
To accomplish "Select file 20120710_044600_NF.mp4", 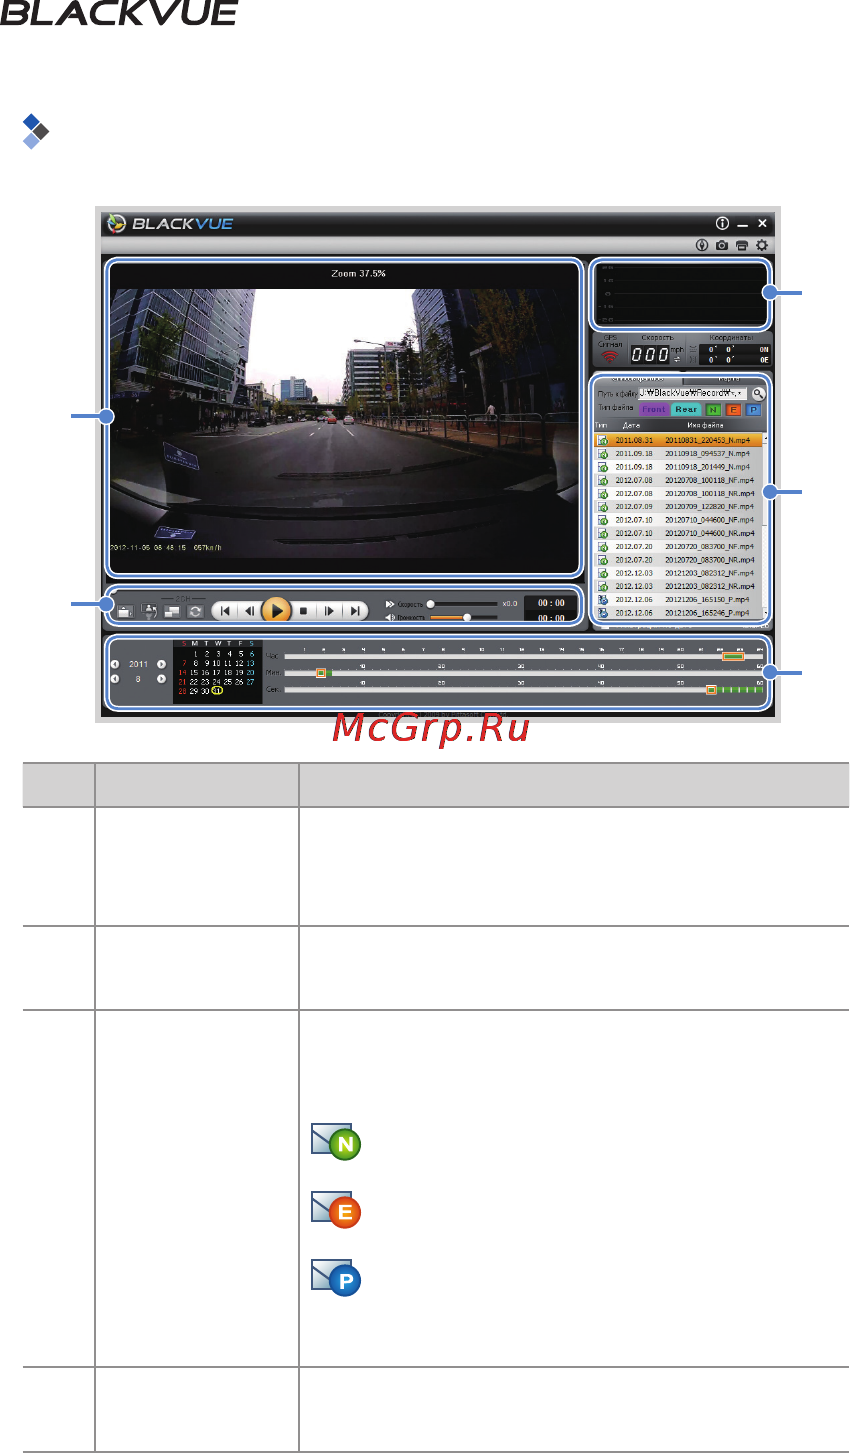I will pos(679,520).
